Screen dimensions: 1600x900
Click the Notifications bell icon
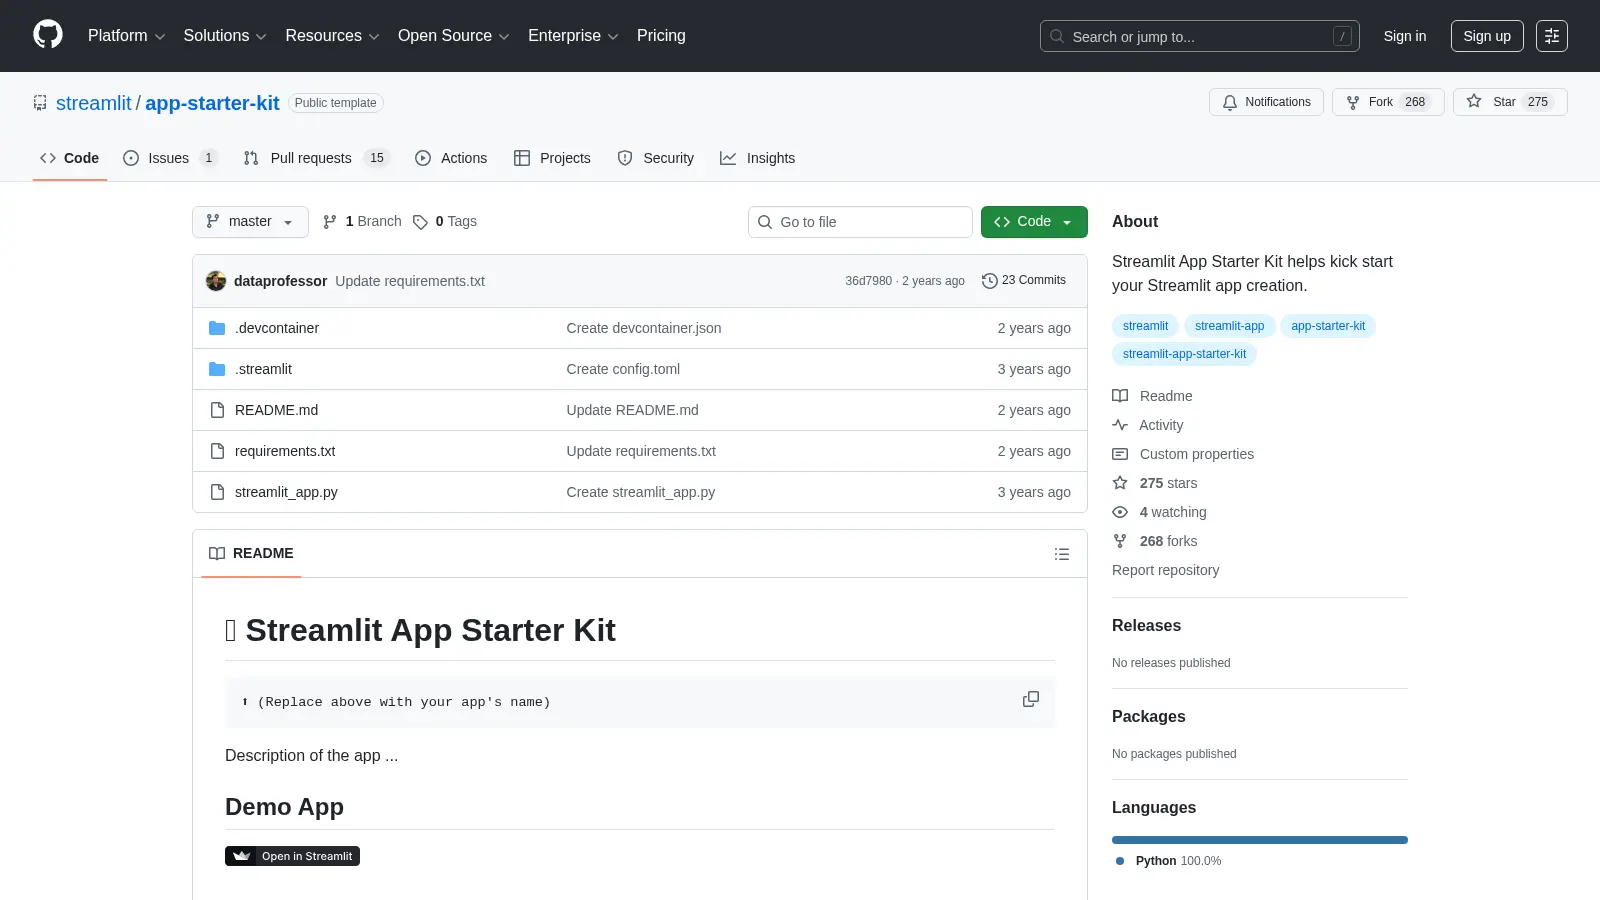tap(1230, 102)
